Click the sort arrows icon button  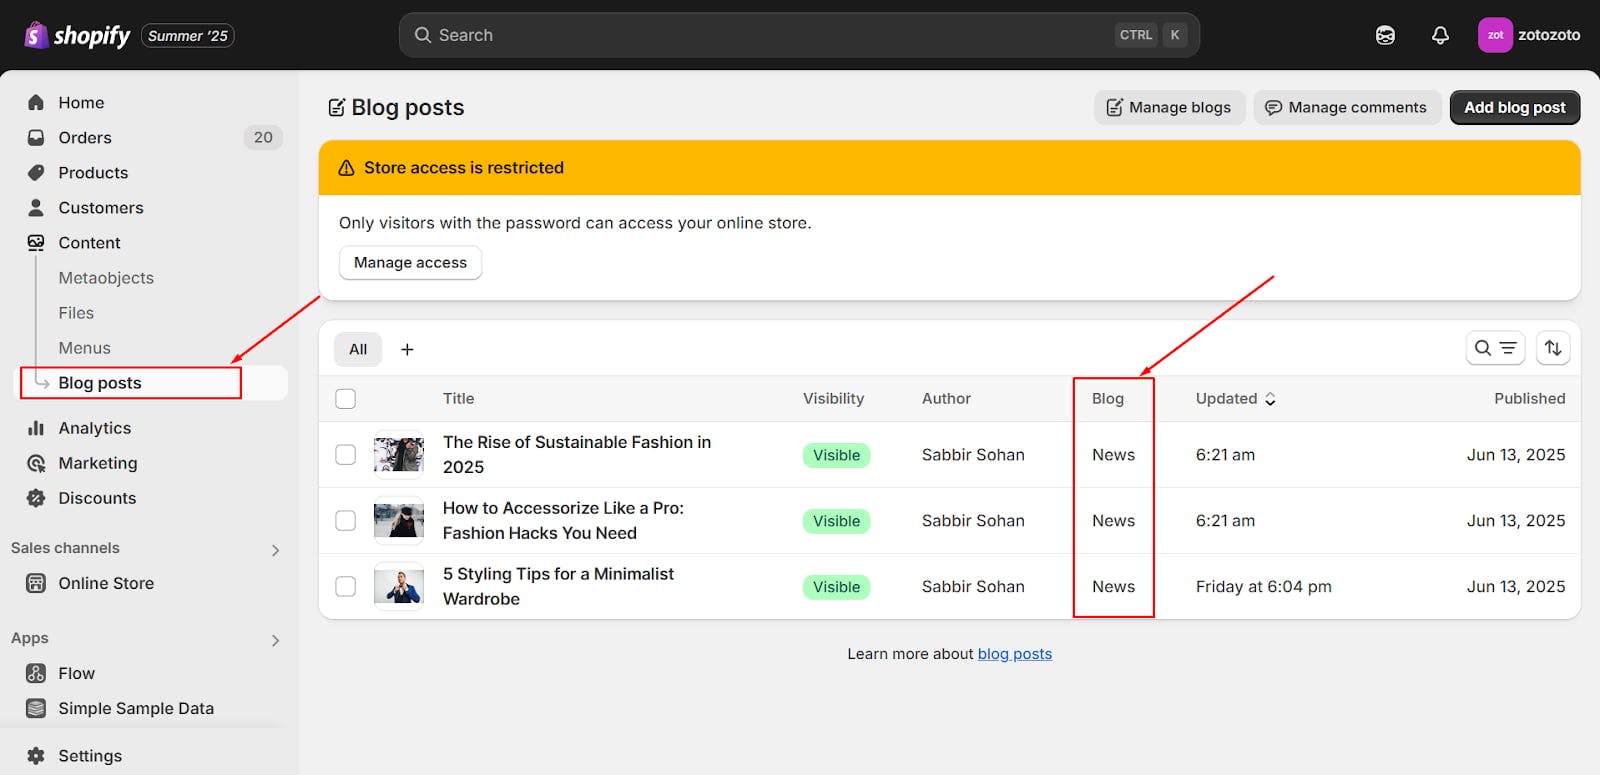pyautogui.click(x=1553, y=348)
